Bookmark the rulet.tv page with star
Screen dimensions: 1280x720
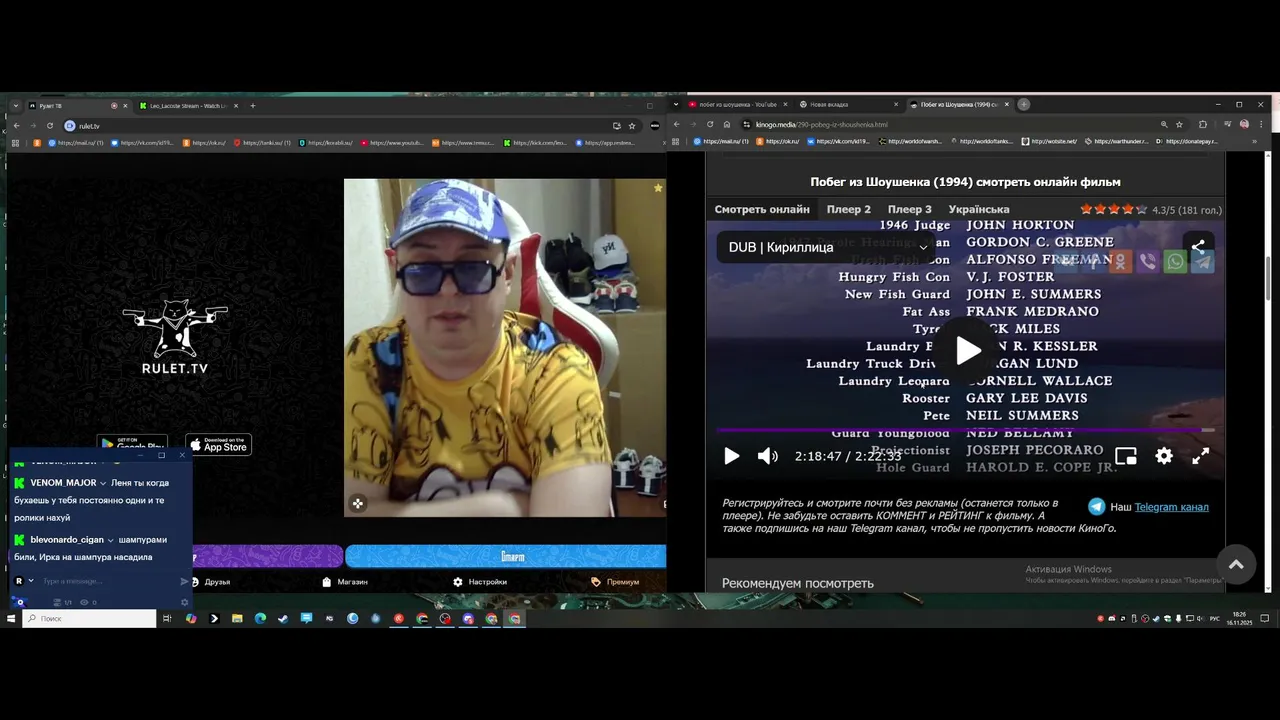pos(631,125)
